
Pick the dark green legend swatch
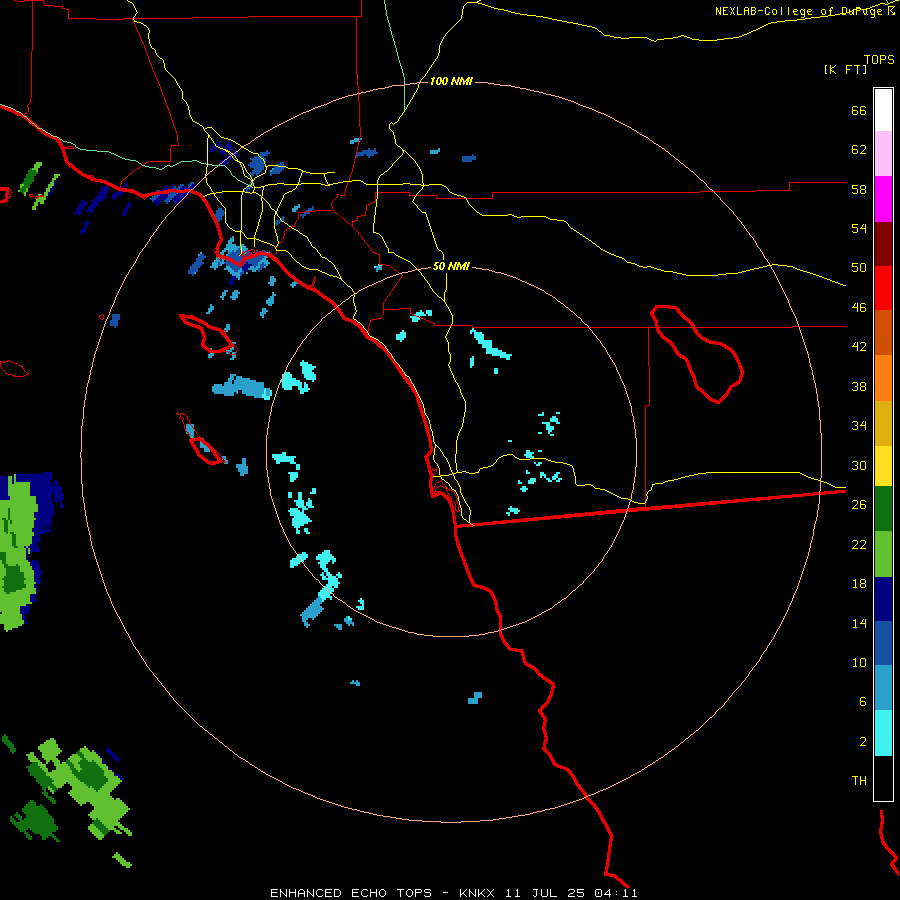(x=883, y=509)
